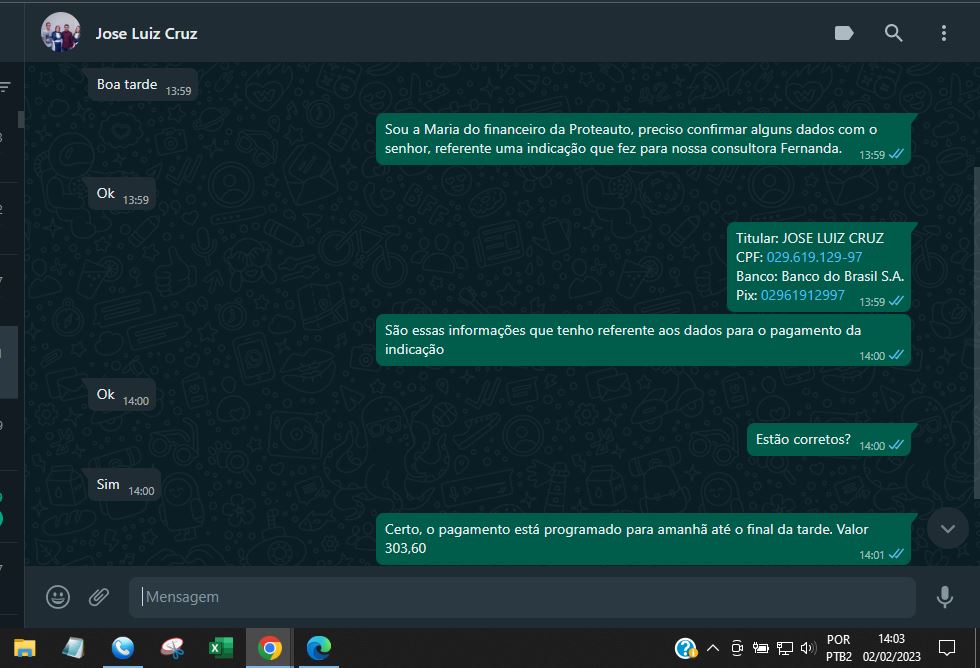Open the Windows notification center
The height and width of the screenshot is (668, 980).
click(x=946, y=648)
